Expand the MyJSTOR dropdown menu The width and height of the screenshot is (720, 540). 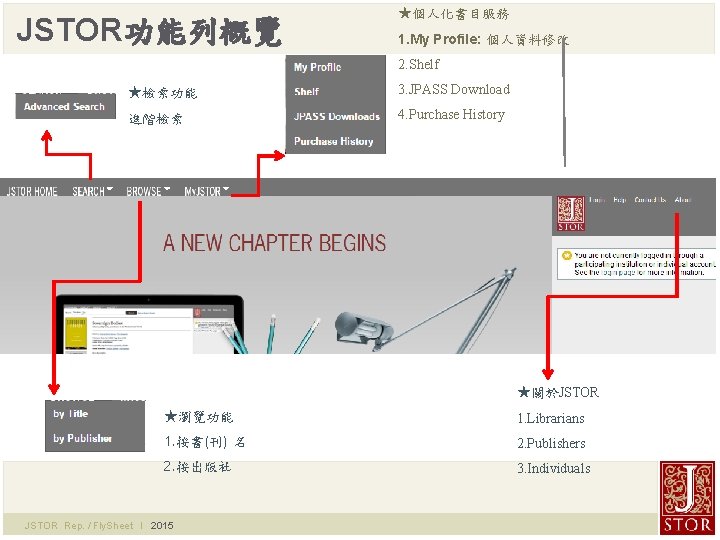point(207,191)
